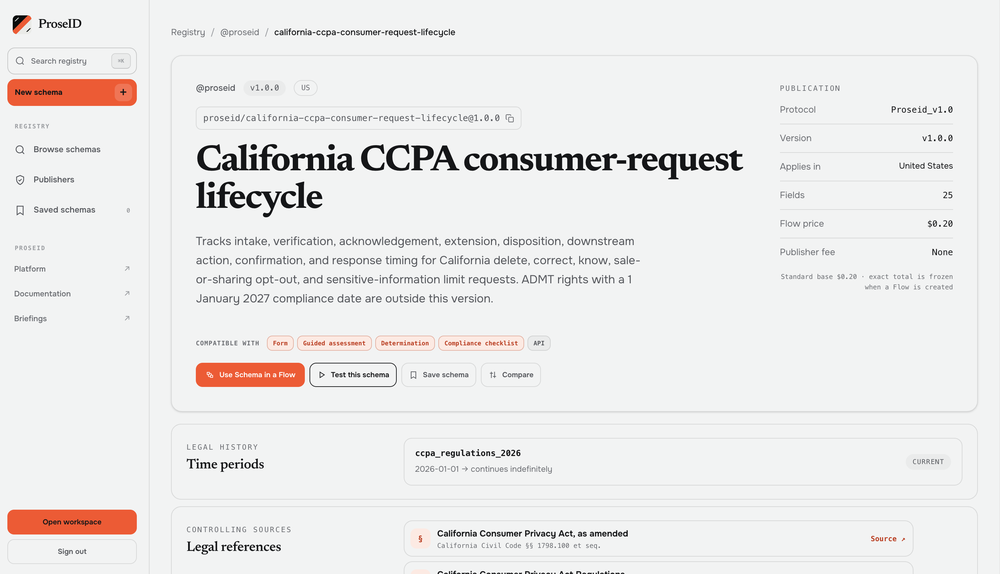The width and height of the screenshot is (1000, 574).
Task: Click the Platform external link arrow
Action: 127,269
